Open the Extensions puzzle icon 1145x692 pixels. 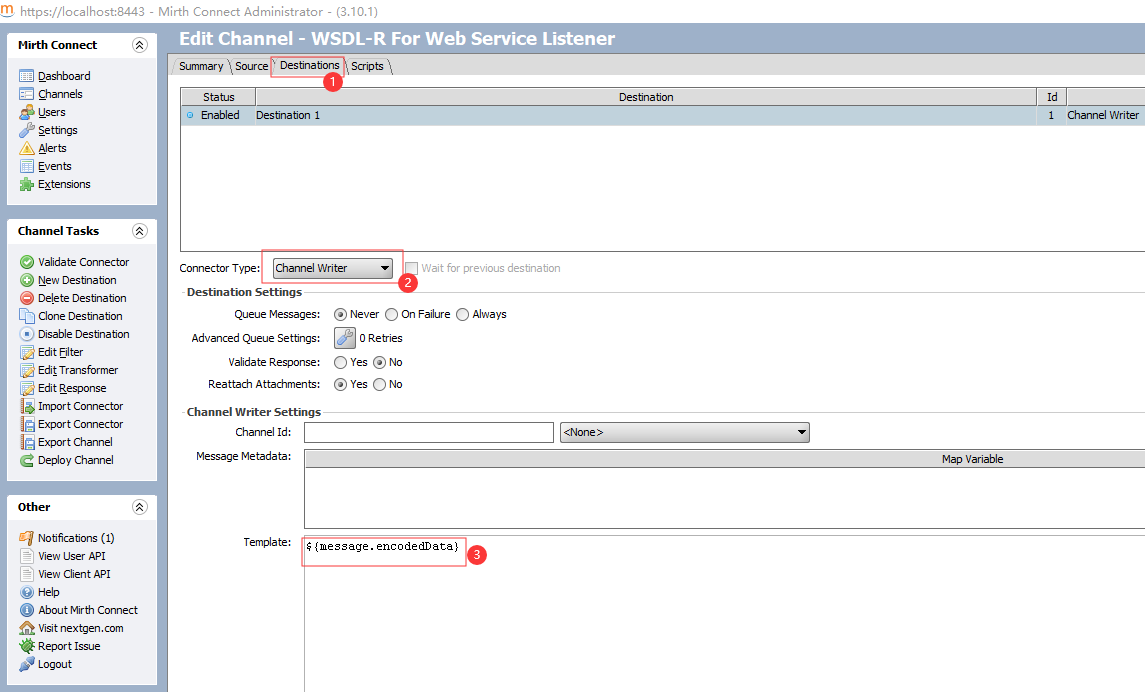click(26, 185)
